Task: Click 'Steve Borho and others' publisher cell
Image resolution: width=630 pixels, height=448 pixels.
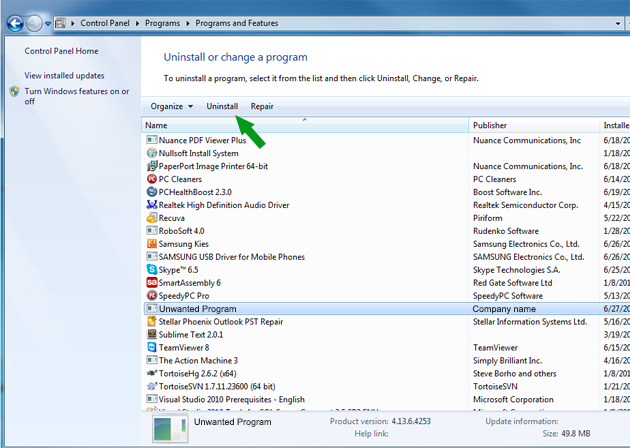Action: pyautogui.click(x=514, y=373)
